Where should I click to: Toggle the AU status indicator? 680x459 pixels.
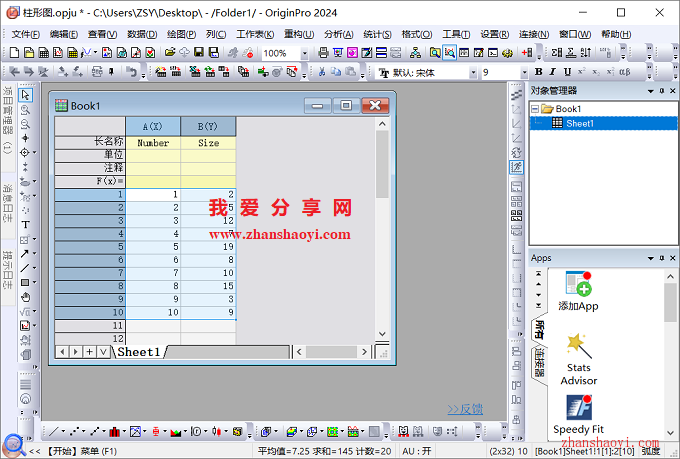(417, 451)
